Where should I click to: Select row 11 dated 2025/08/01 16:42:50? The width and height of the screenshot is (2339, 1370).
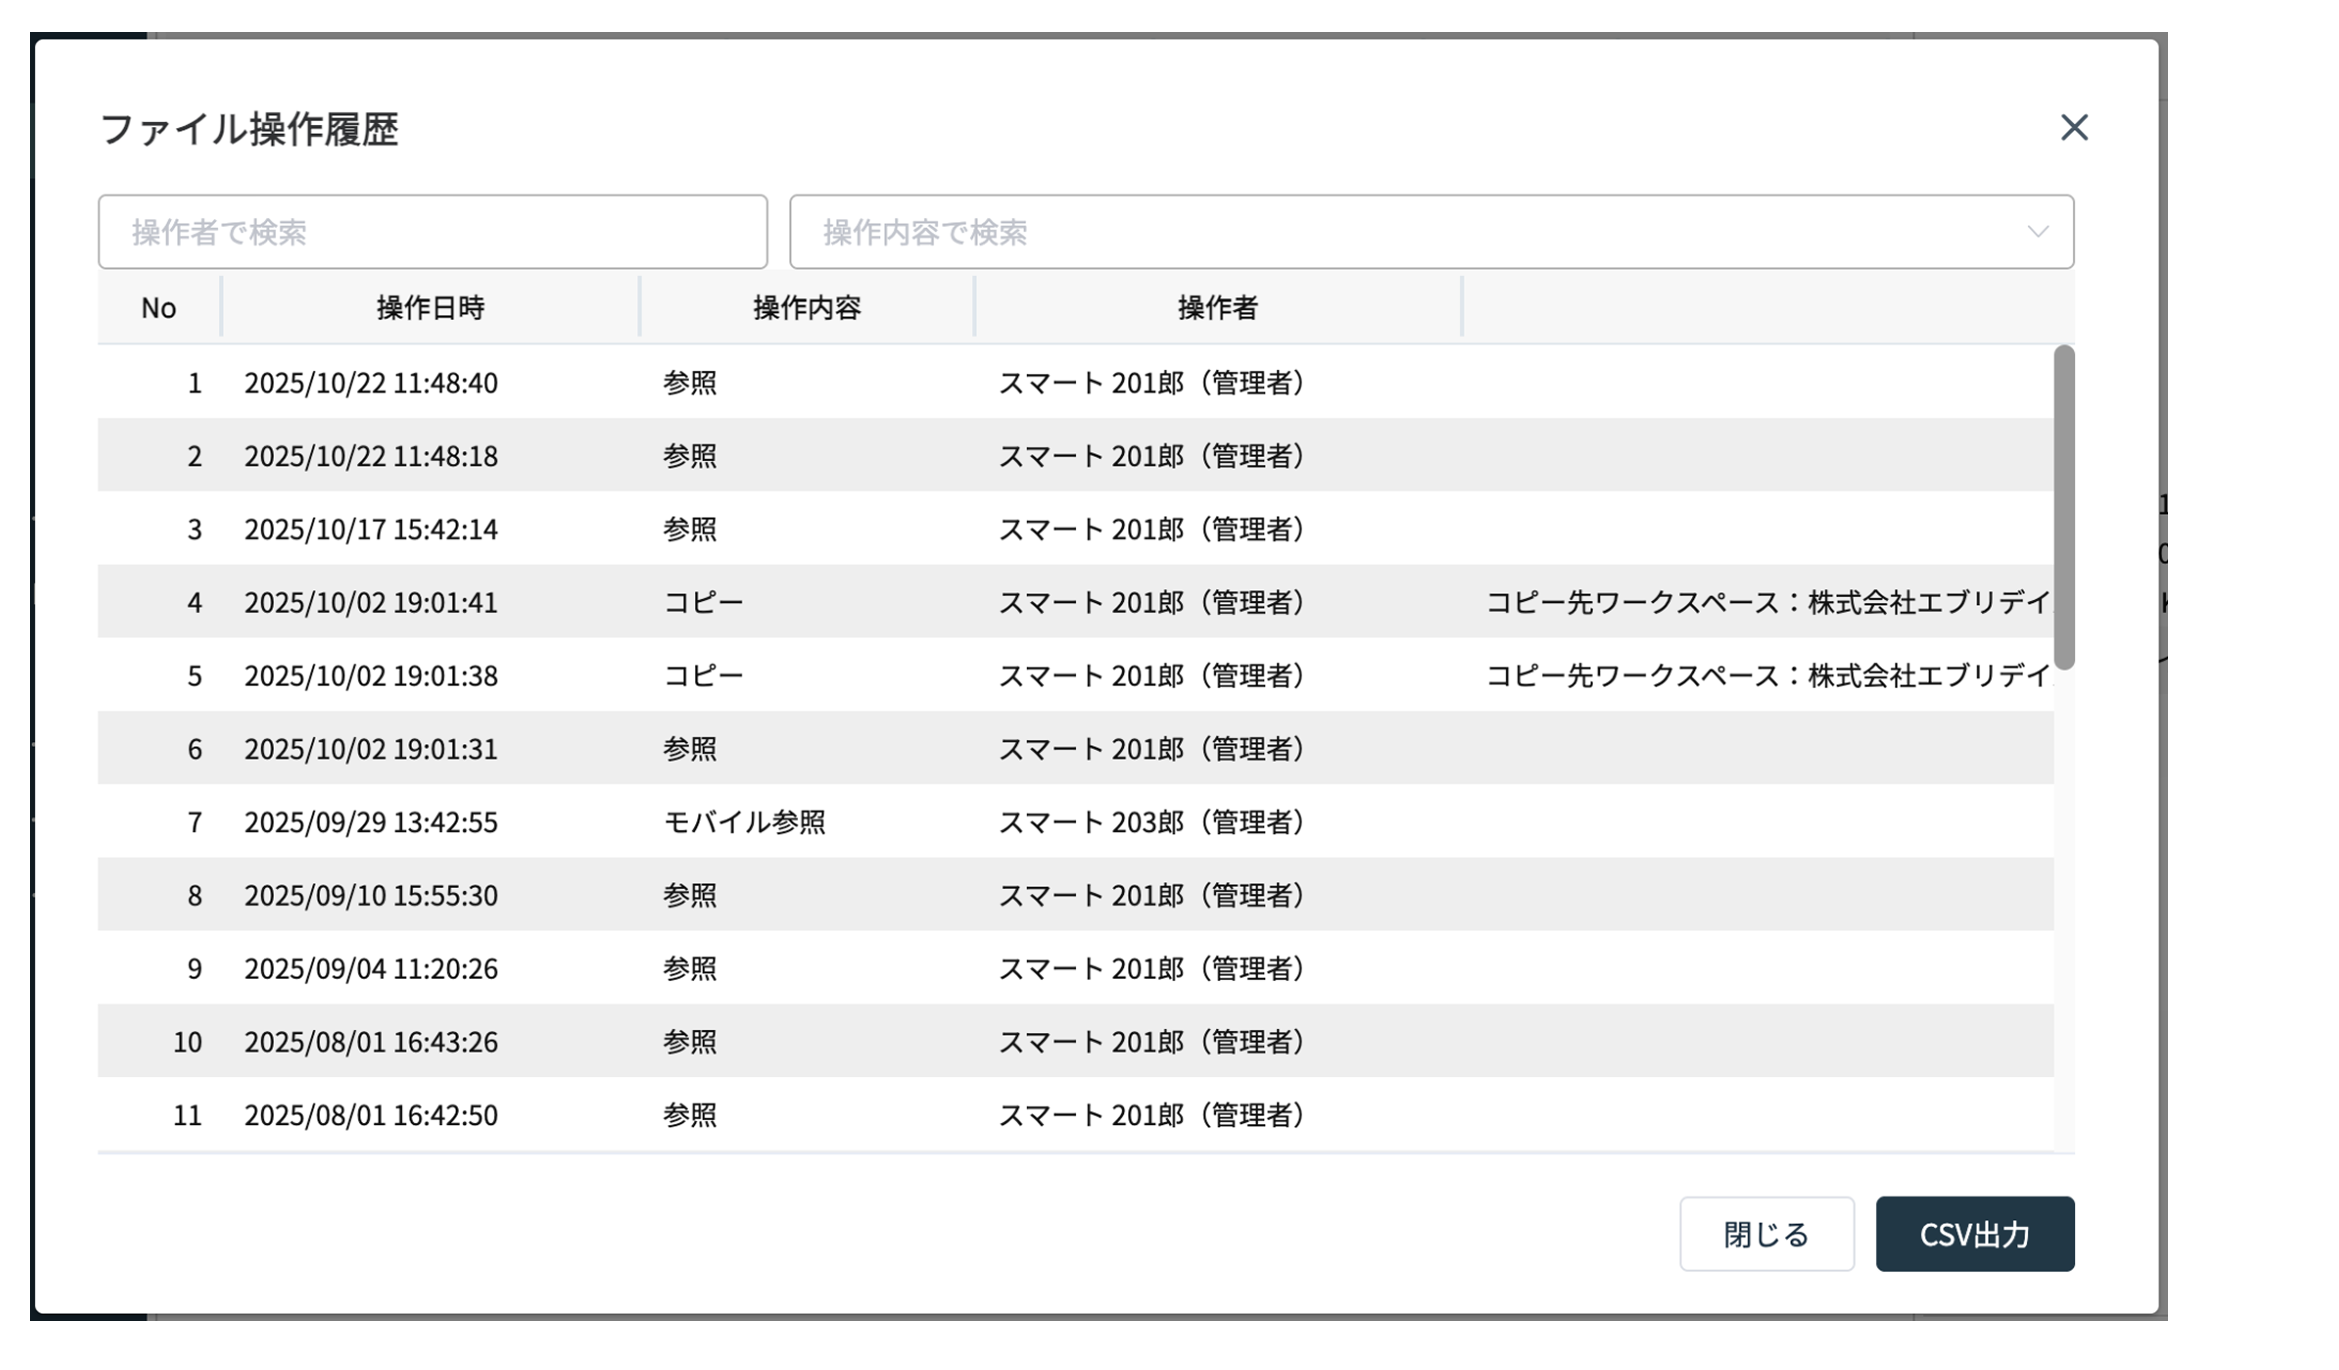(x=371, y=1115)
